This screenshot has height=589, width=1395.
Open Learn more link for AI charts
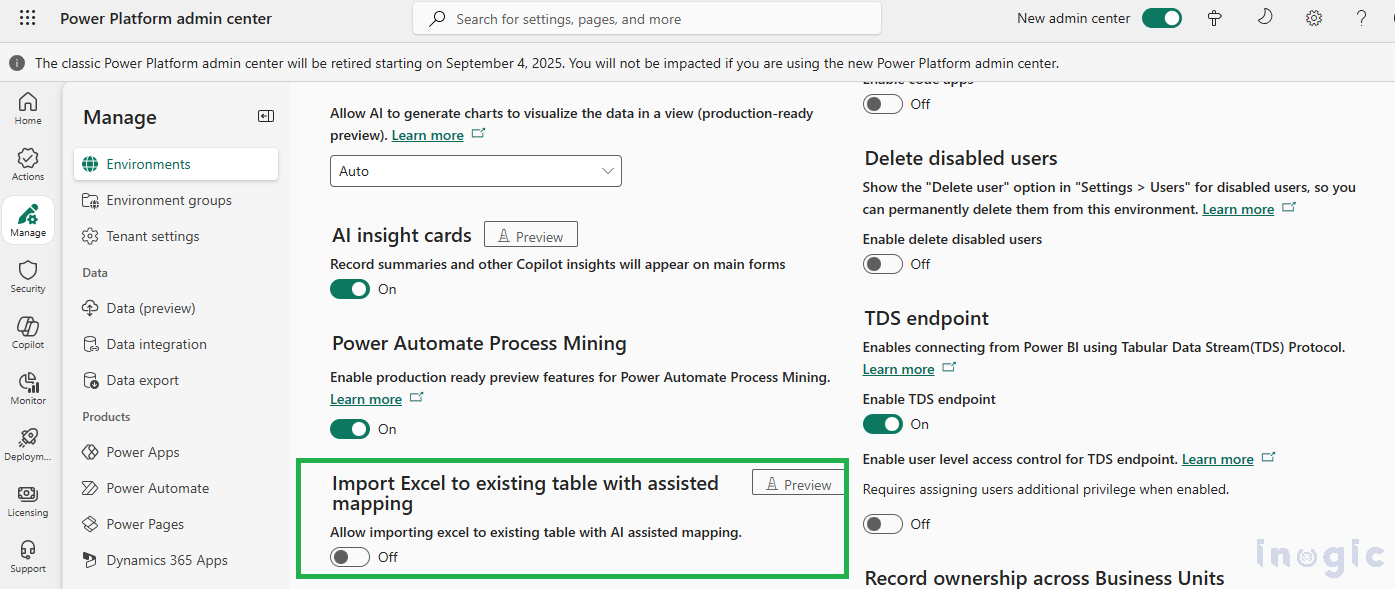tap(427, 135)
